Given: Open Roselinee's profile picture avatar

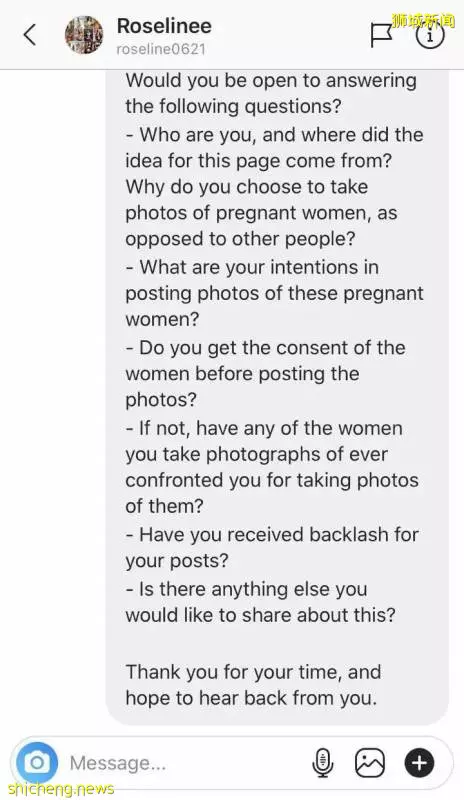Looking at the screenshot, I should coord(84,35).
